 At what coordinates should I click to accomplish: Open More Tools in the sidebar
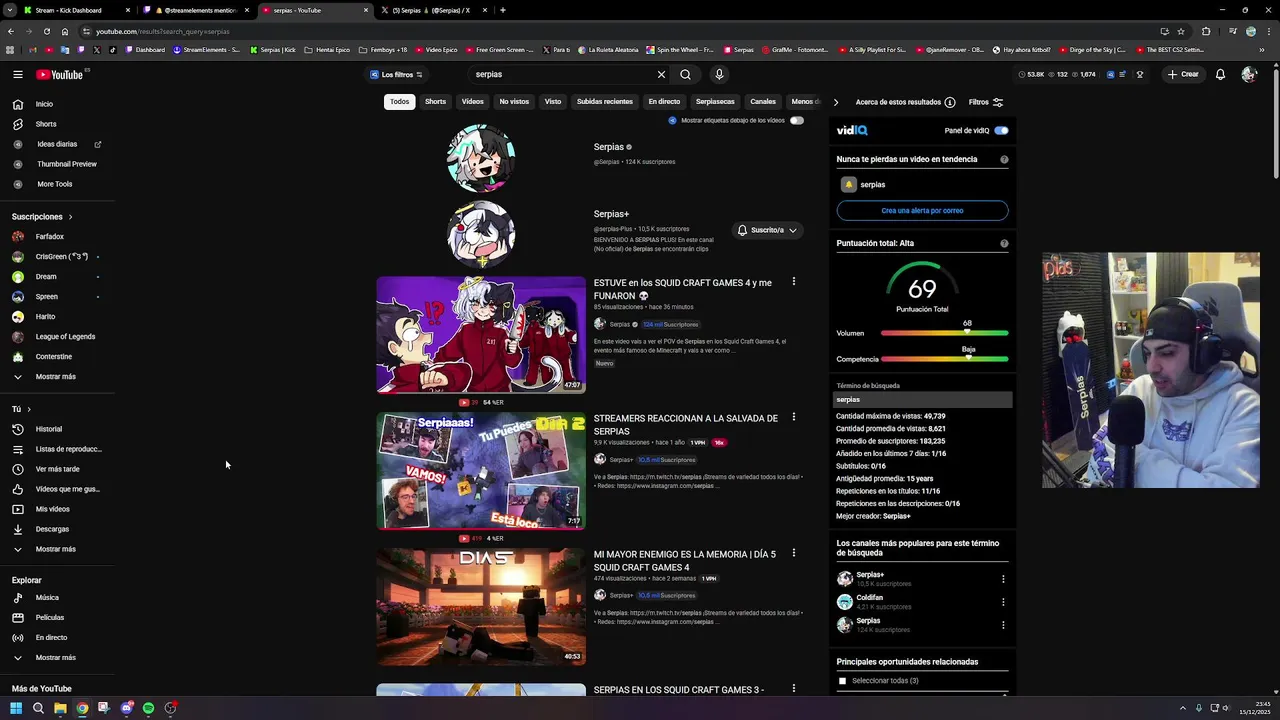[54, 184]
